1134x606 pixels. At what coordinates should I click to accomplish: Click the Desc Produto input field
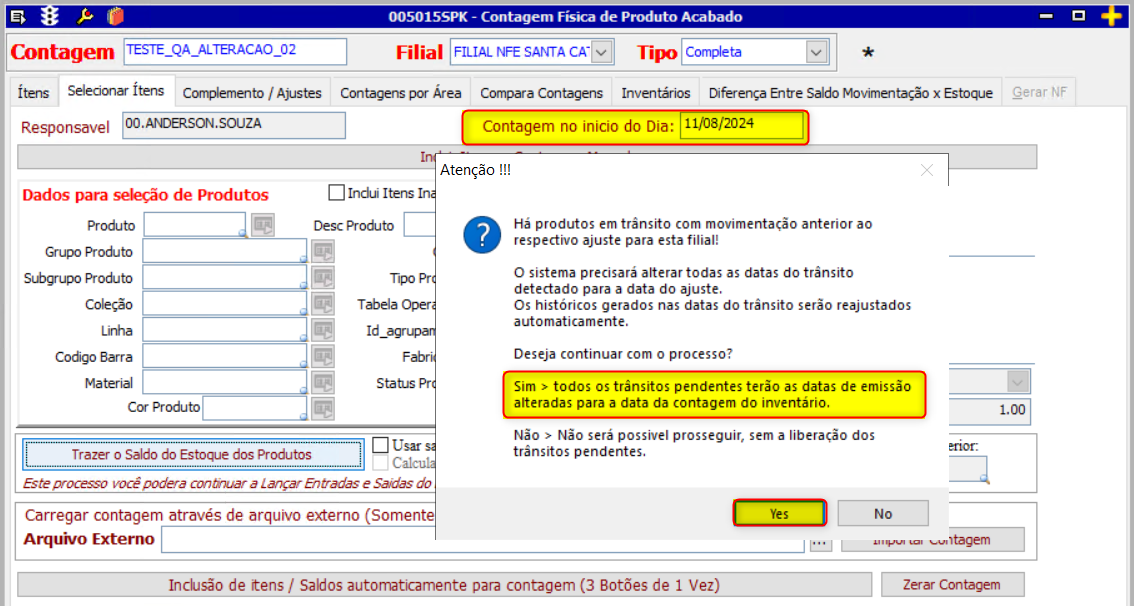click(x=419, y=225)
